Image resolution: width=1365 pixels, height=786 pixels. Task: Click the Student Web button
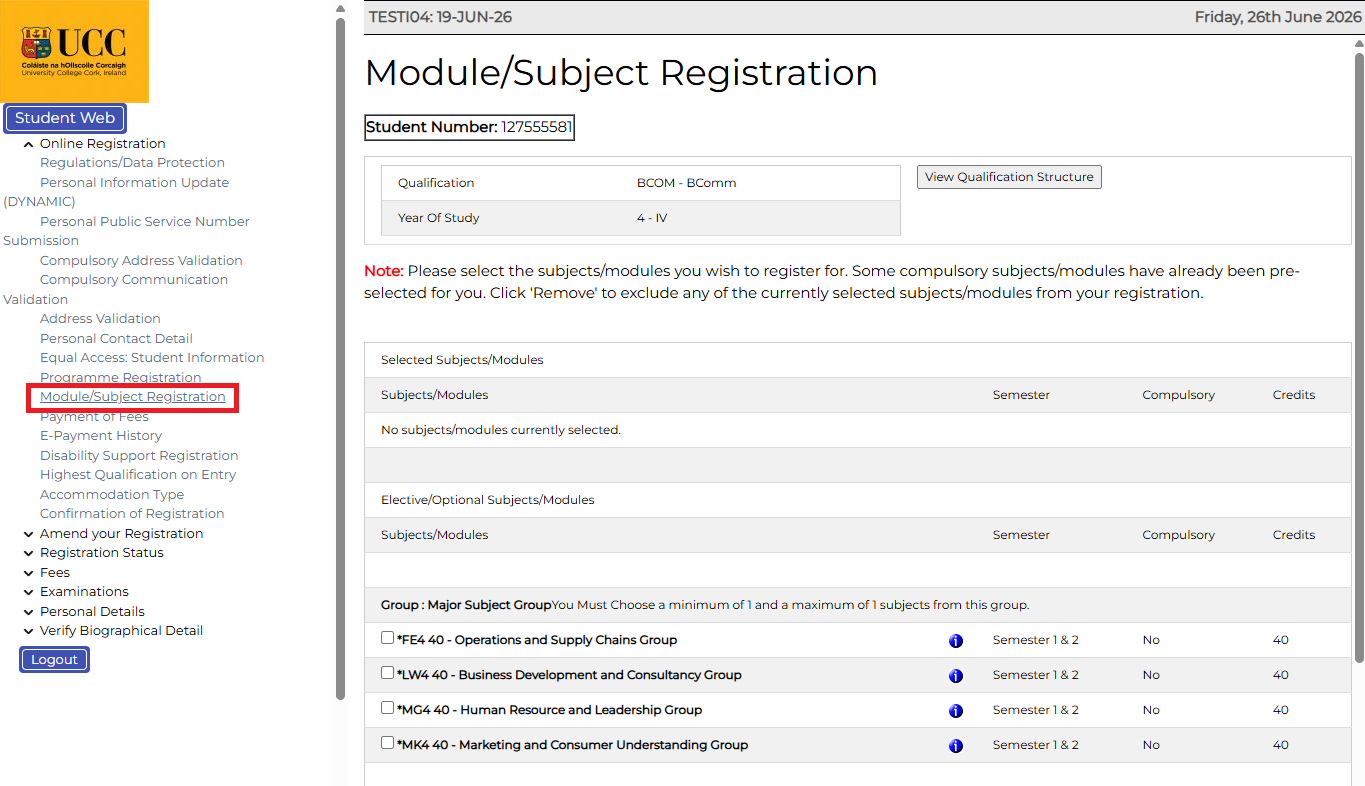click(65, 118)
